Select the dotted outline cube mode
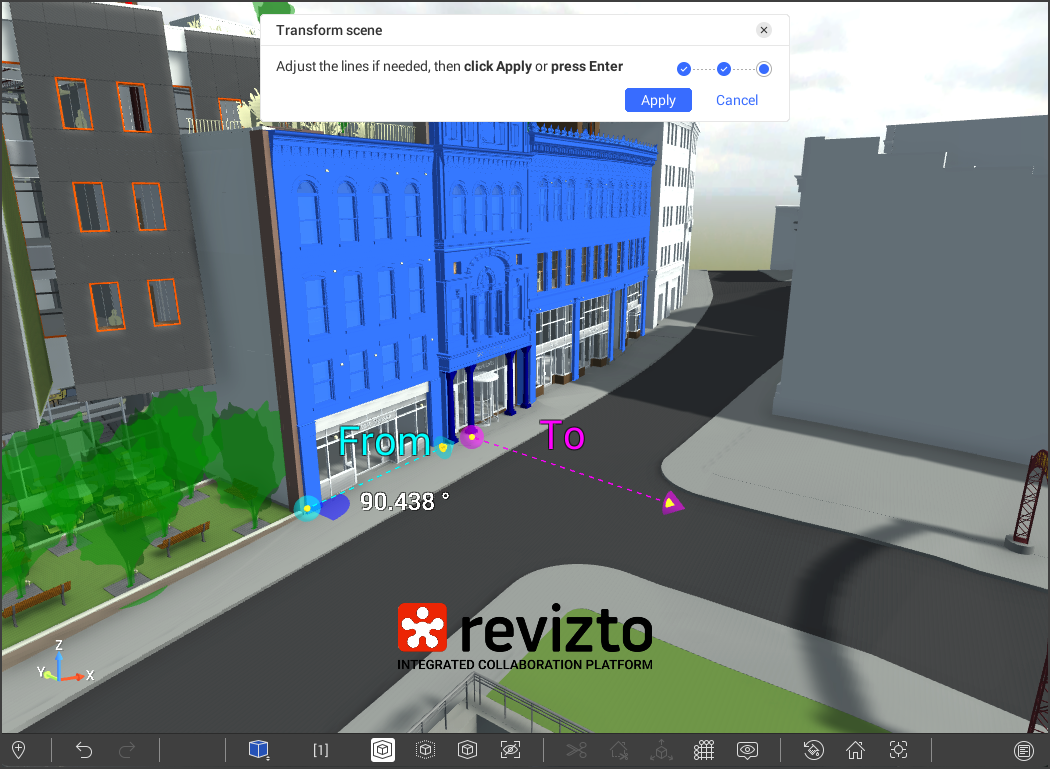The image size is (1050, 769). 425,750
